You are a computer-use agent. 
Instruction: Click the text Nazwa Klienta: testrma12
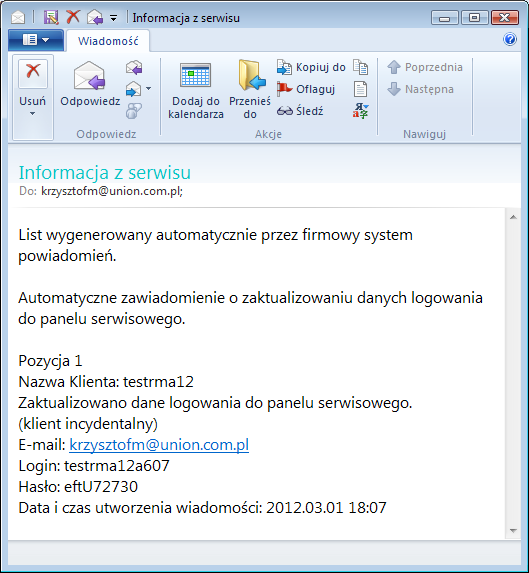[x=106, y=382]
